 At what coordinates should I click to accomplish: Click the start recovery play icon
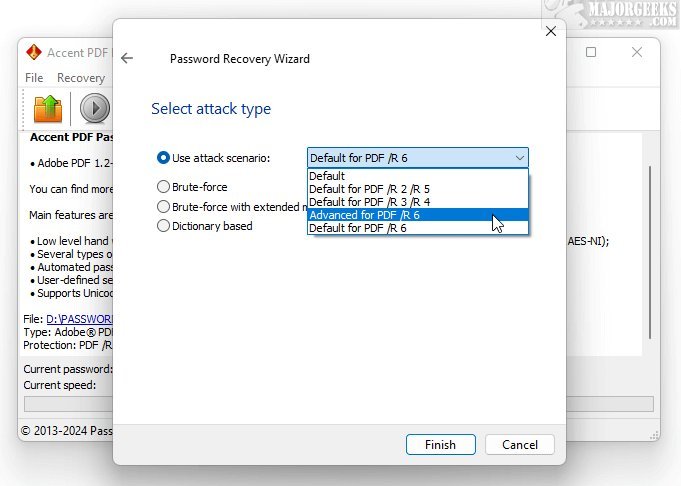tap(95, 107)
